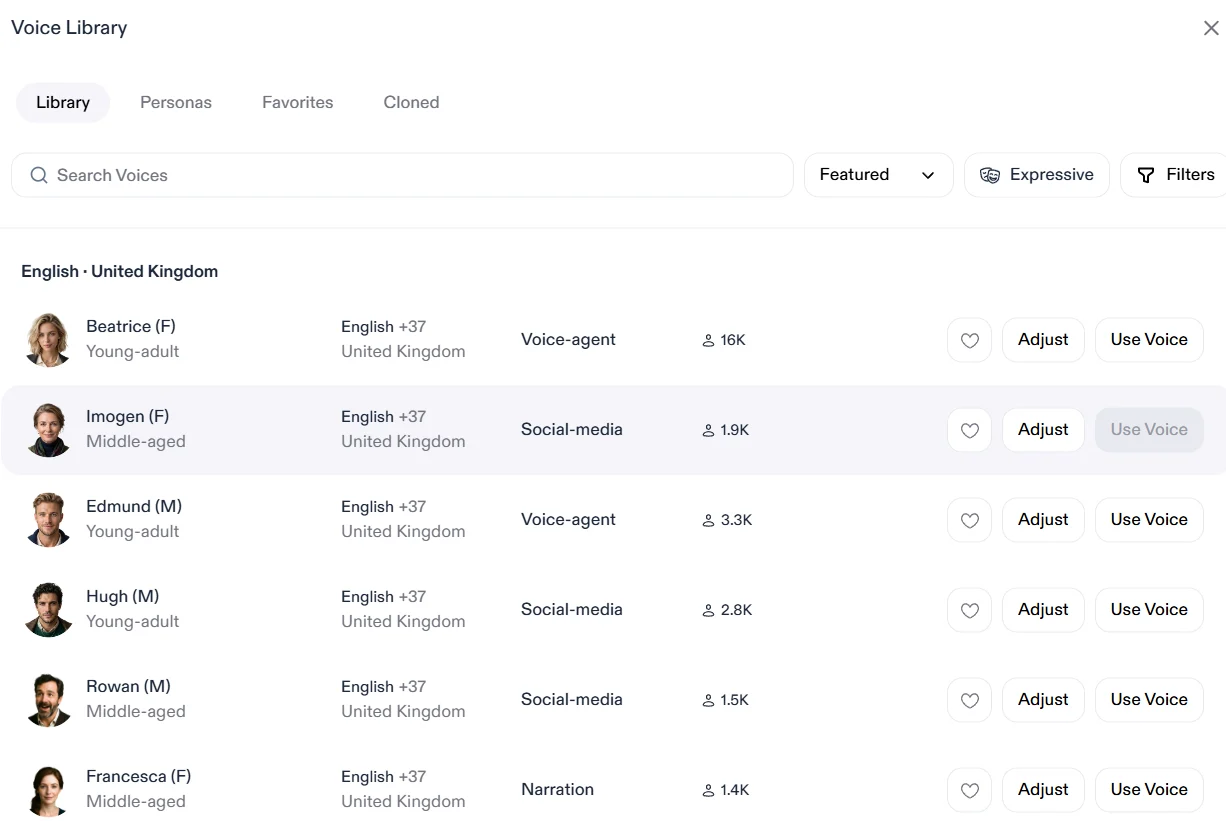1226x821 pixels.
Task: Click the English · United Kingdom heading
Action: pyautogui.click(x=120, y=272)
